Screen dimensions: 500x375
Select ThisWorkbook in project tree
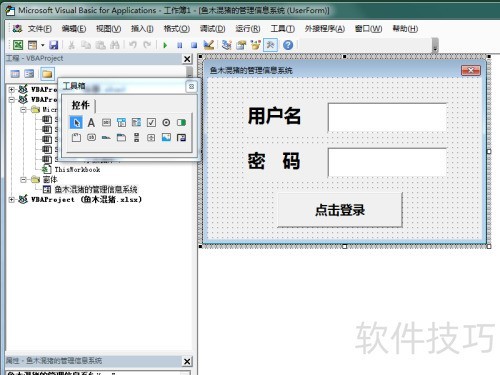pos(77,170)
